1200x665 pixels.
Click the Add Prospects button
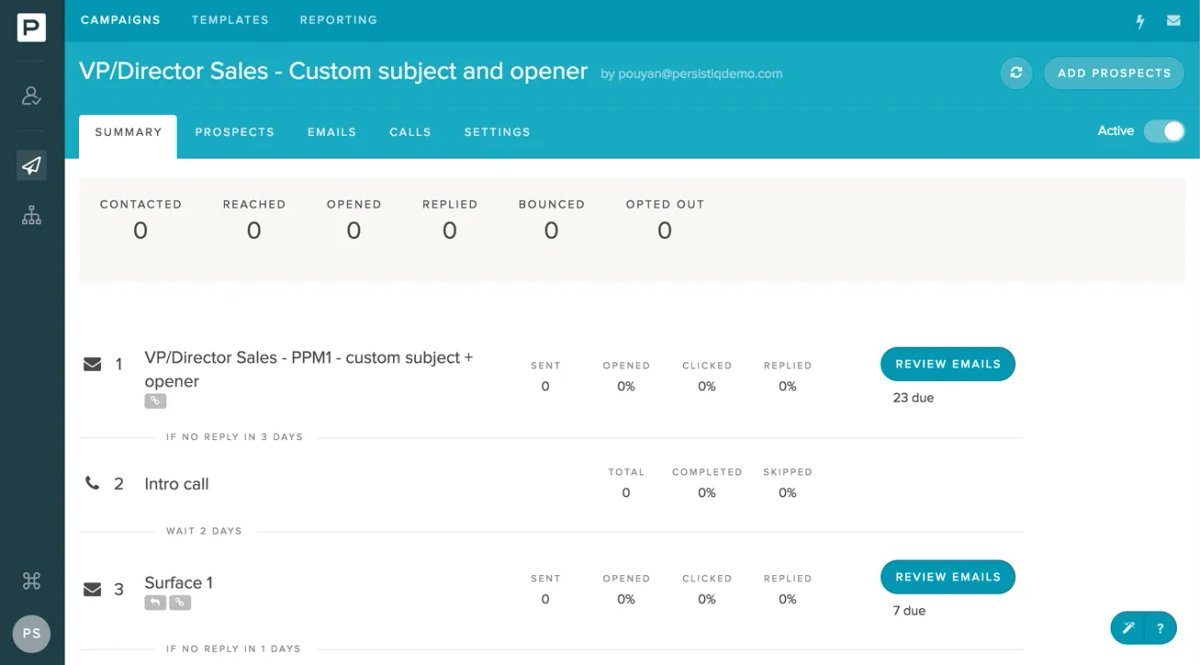1114,73
